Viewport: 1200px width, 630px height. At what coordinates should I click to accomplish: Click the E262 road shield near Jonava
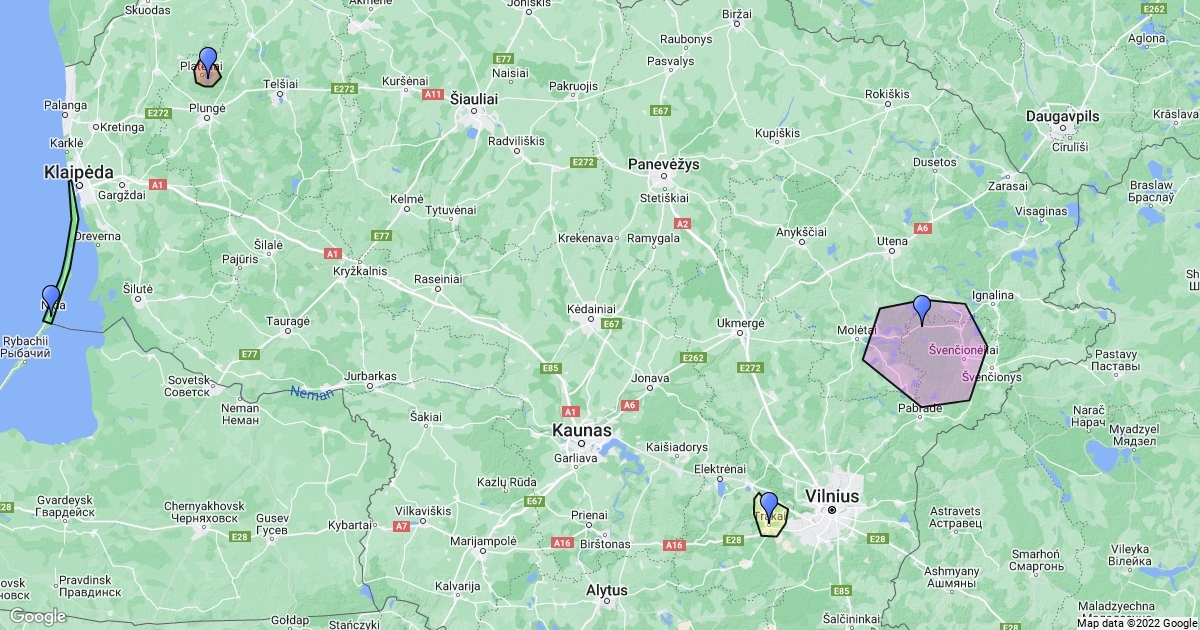pyautogui.click(x=692, y=357)
